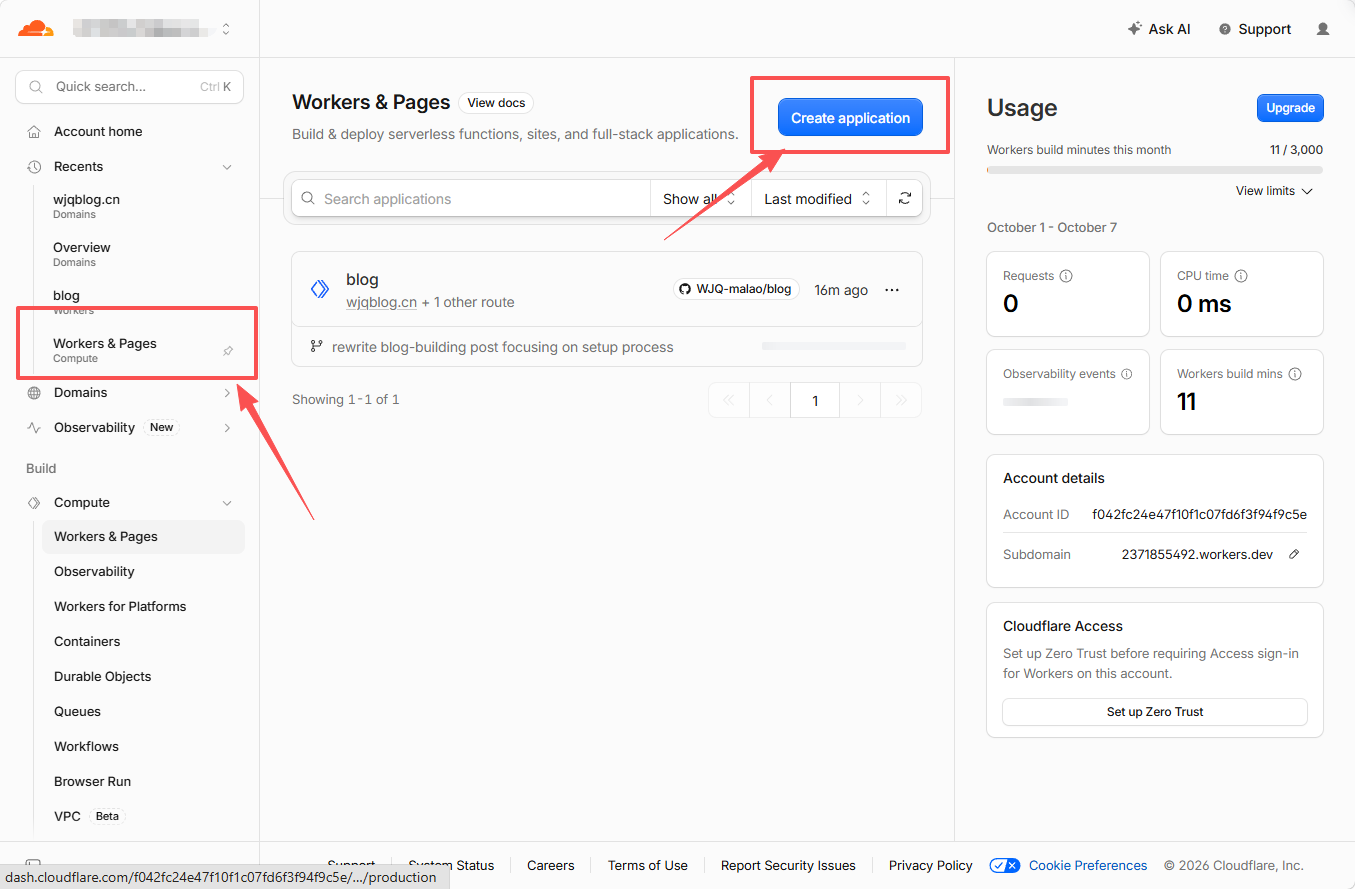Select Workers & Pages under Compute

[x=143, y=537]
